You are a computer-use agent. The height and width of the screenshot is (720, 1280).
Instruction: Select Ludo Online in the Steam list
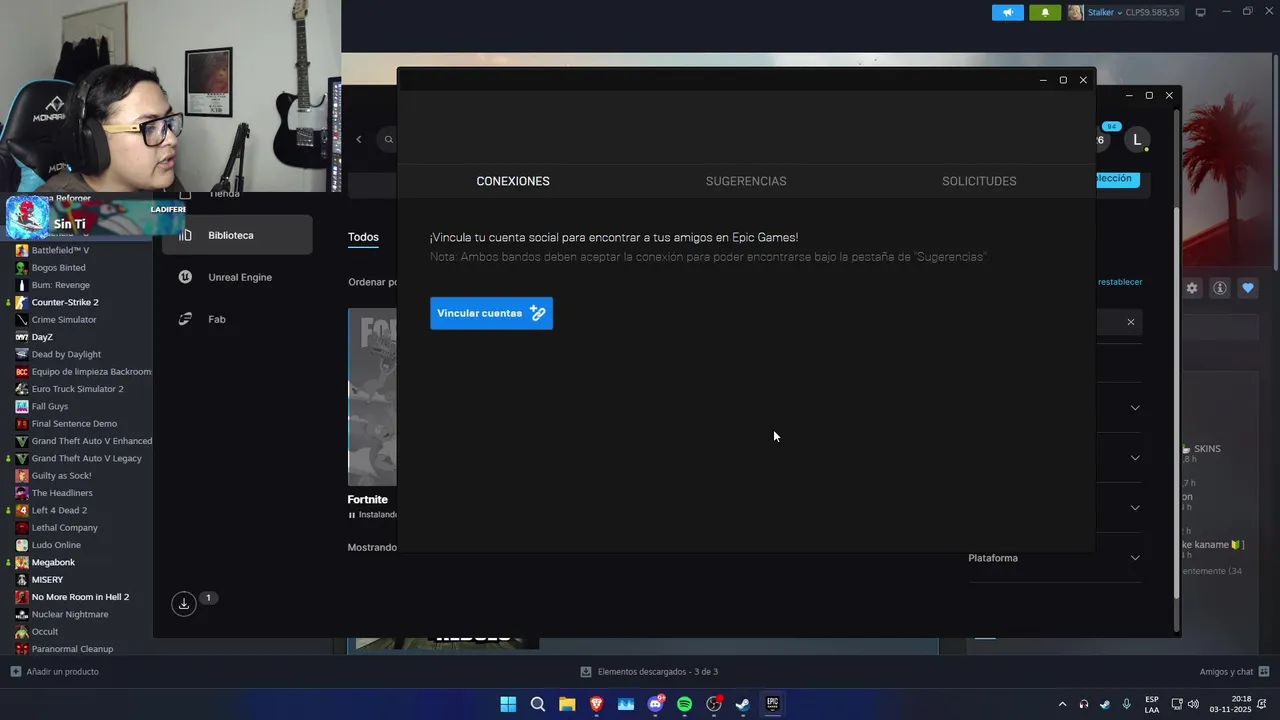pyautogui.click(x=56, y=545)
